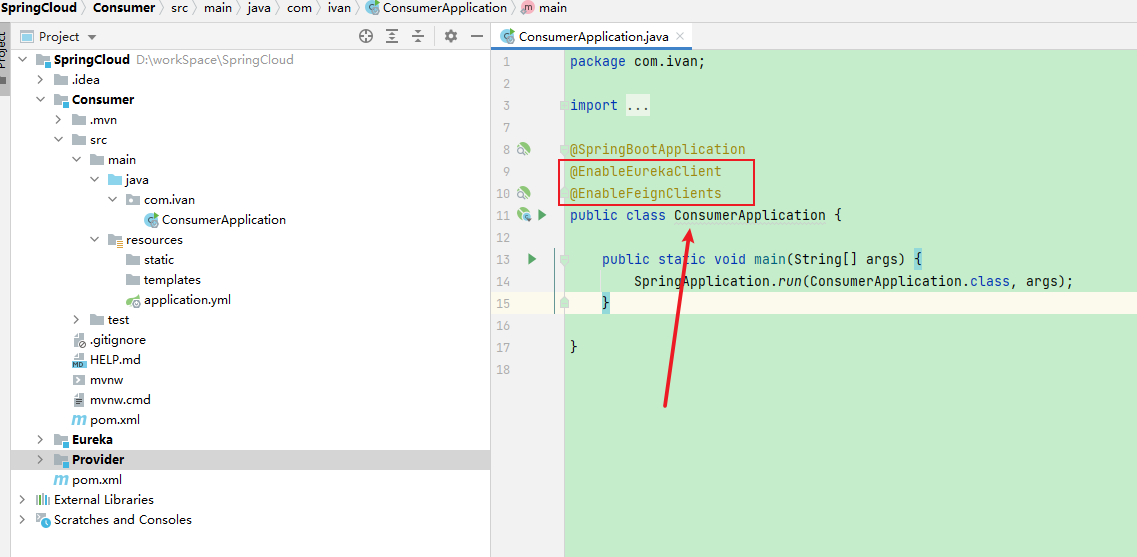Image resolution: width=1137 pixels, height=557 pixels.
Task: Select mvnw.cmd file
Action: click(120, 400)
